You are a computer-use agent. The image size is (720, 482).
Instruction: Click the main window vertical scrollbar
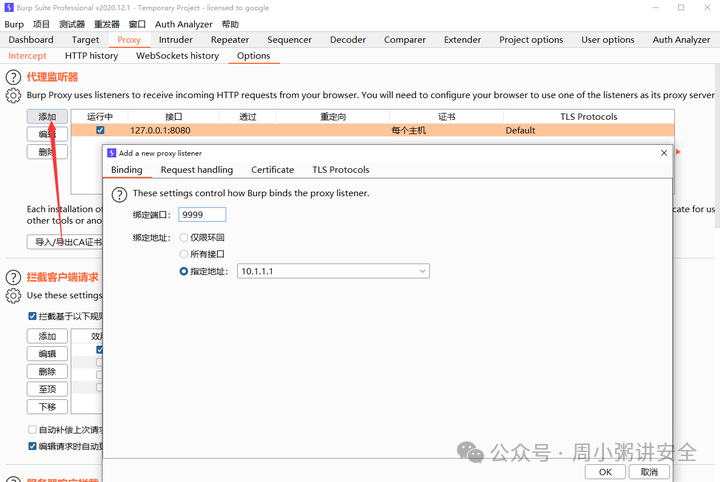point(717,147)
